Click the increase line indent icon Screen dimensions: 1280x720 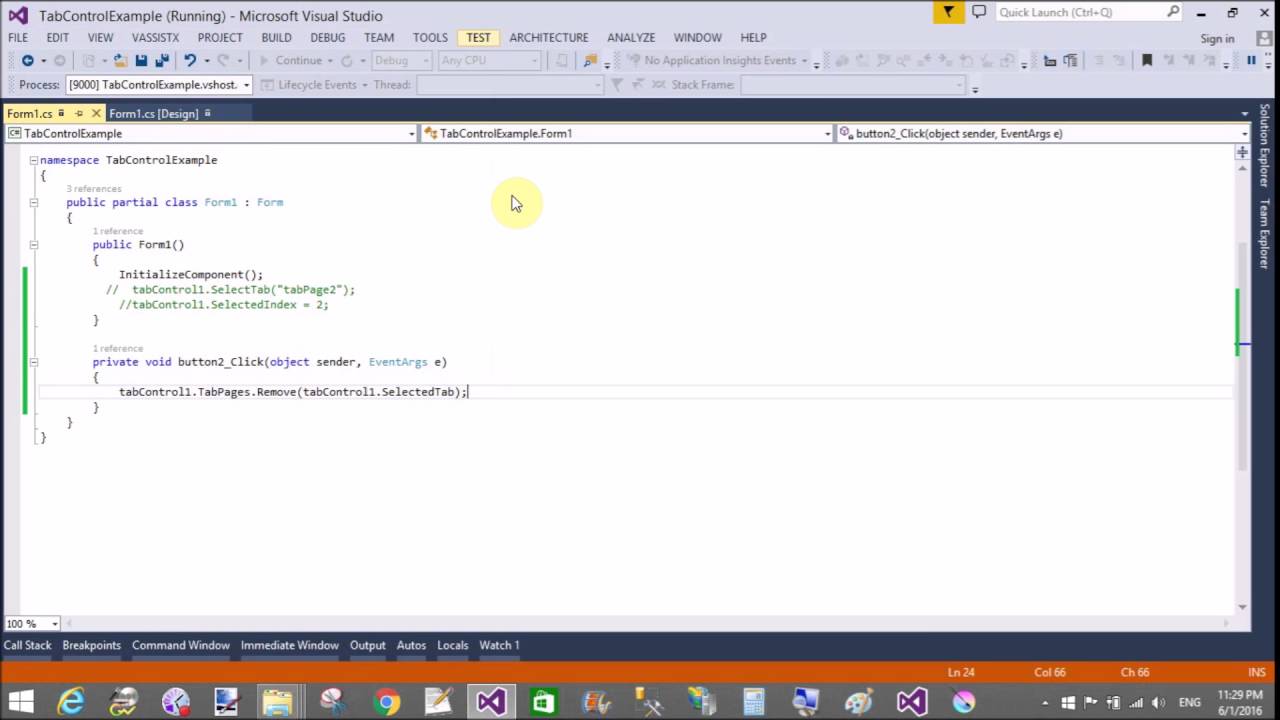tap(1119, 60)
